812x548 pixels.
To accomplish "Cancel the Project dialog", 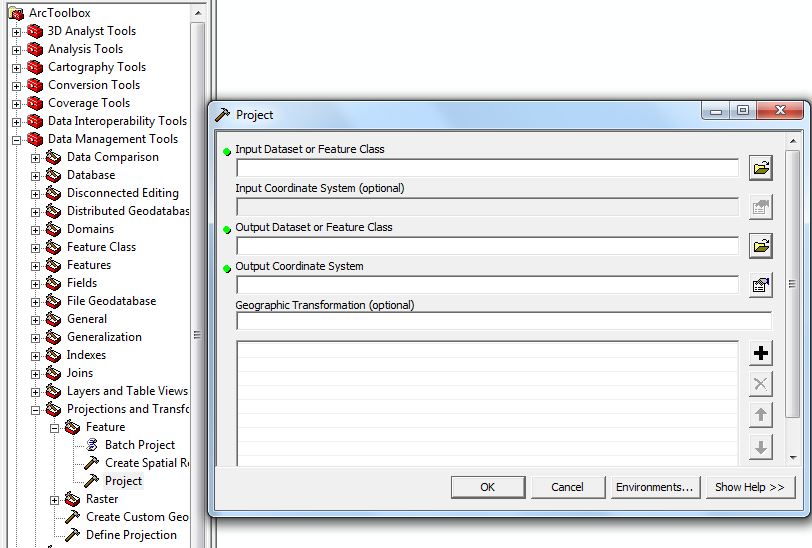I will 567,487.
